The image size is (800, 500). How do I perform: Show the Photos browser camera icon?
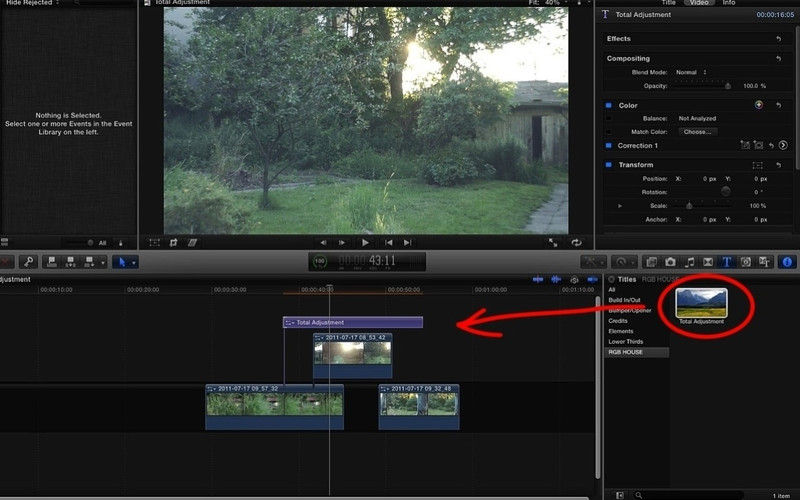(x=670, y=262)
